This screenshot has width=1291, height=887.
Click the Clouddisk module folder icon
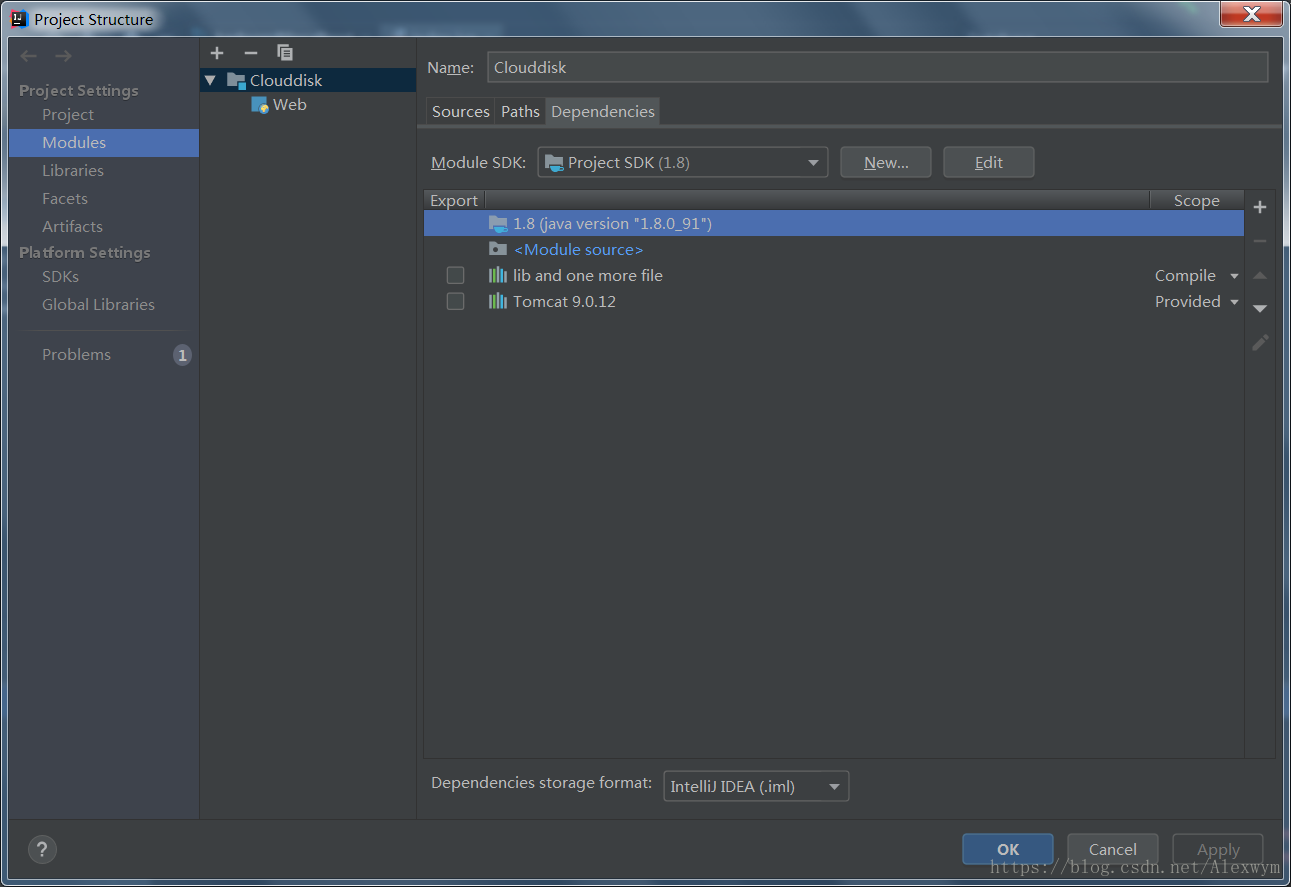click(236, 80)
